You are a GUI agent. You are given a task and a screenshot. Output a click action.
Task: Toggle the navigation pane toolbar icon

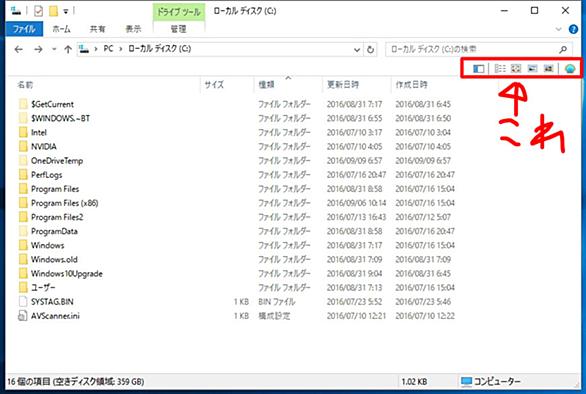tap(478, 68)
